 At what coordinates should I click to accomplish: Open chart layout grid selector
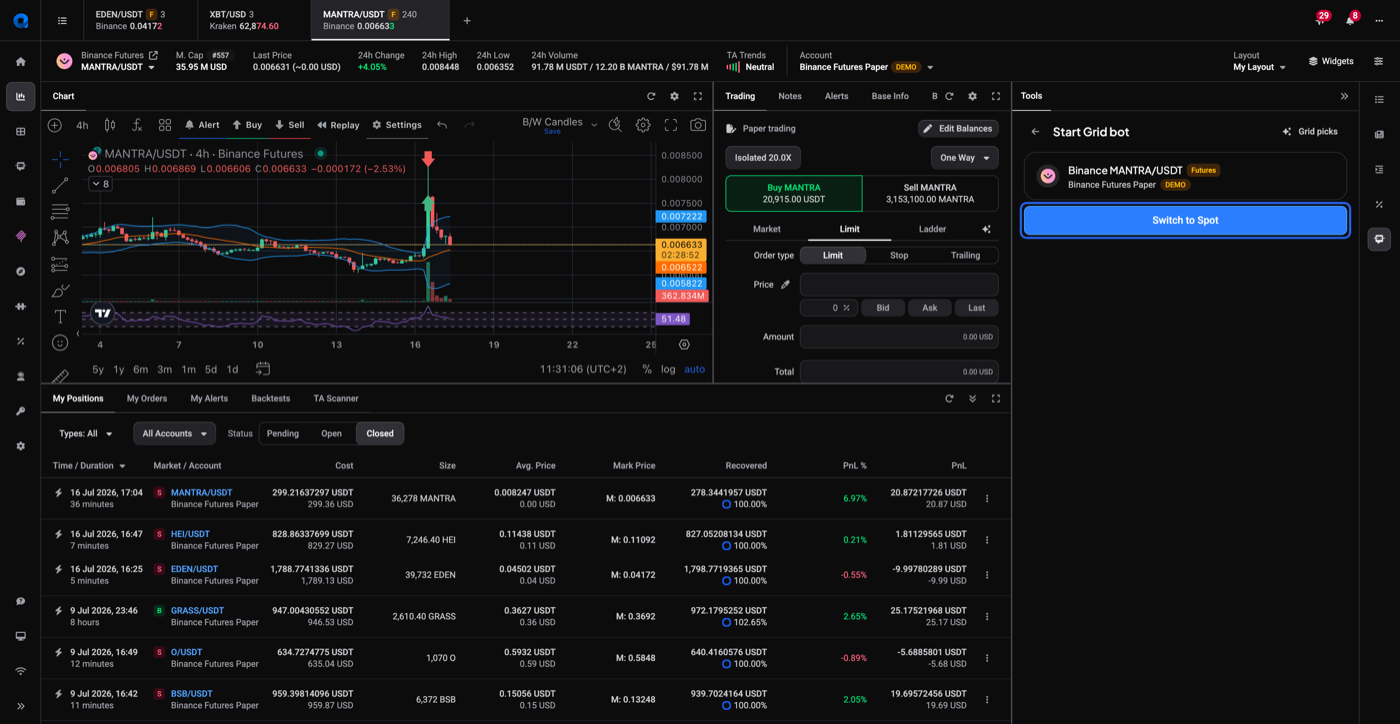point(165,125)
